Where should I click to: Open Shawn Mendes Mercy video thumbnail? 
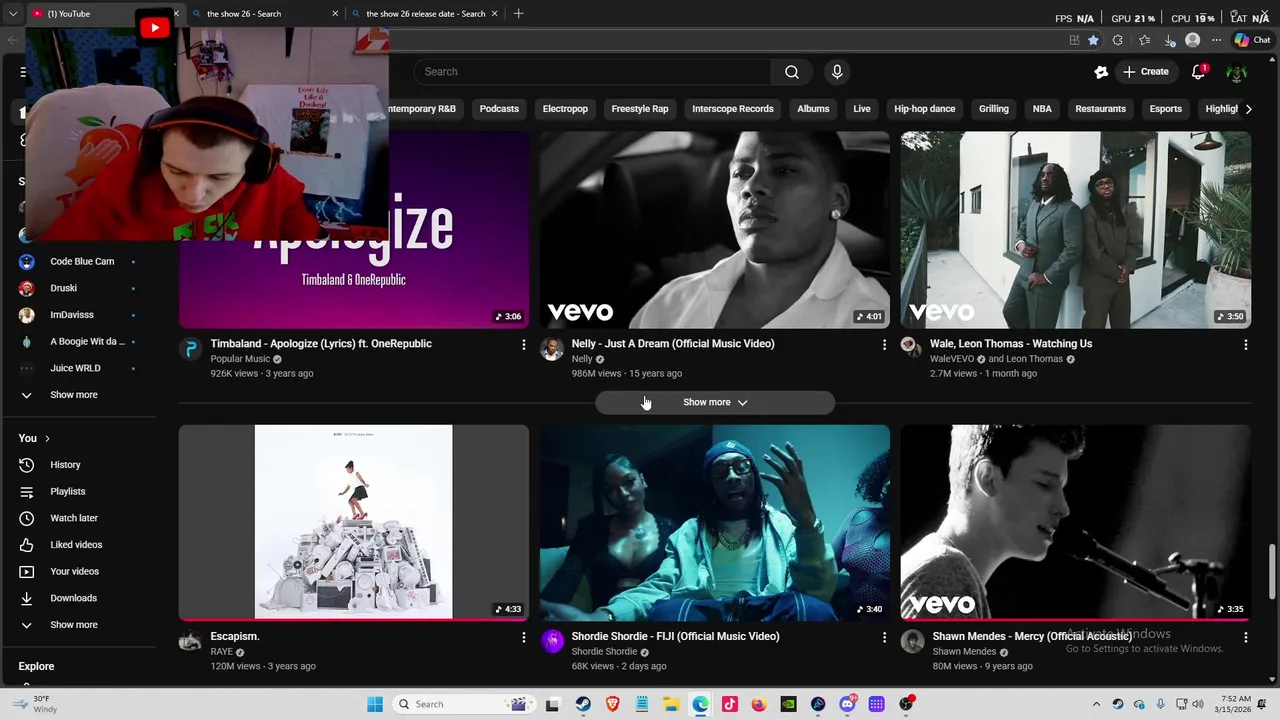pos(1076,523)
